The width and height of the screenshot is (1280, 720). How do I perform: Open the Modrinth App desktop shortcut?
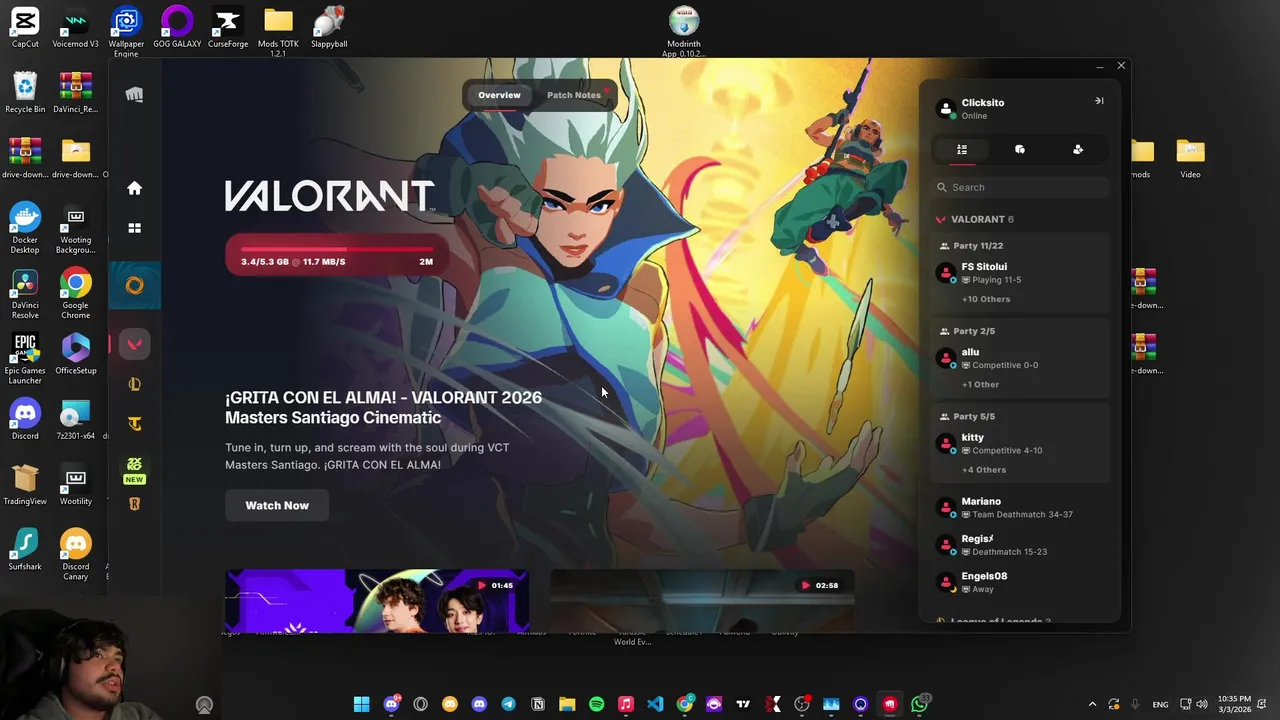[683, 31]
